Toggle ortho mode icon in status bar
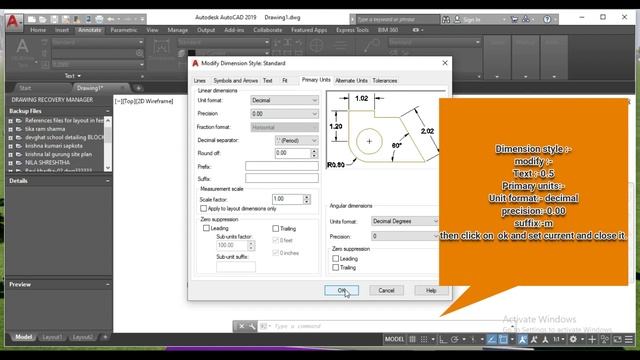 [443, 339]
